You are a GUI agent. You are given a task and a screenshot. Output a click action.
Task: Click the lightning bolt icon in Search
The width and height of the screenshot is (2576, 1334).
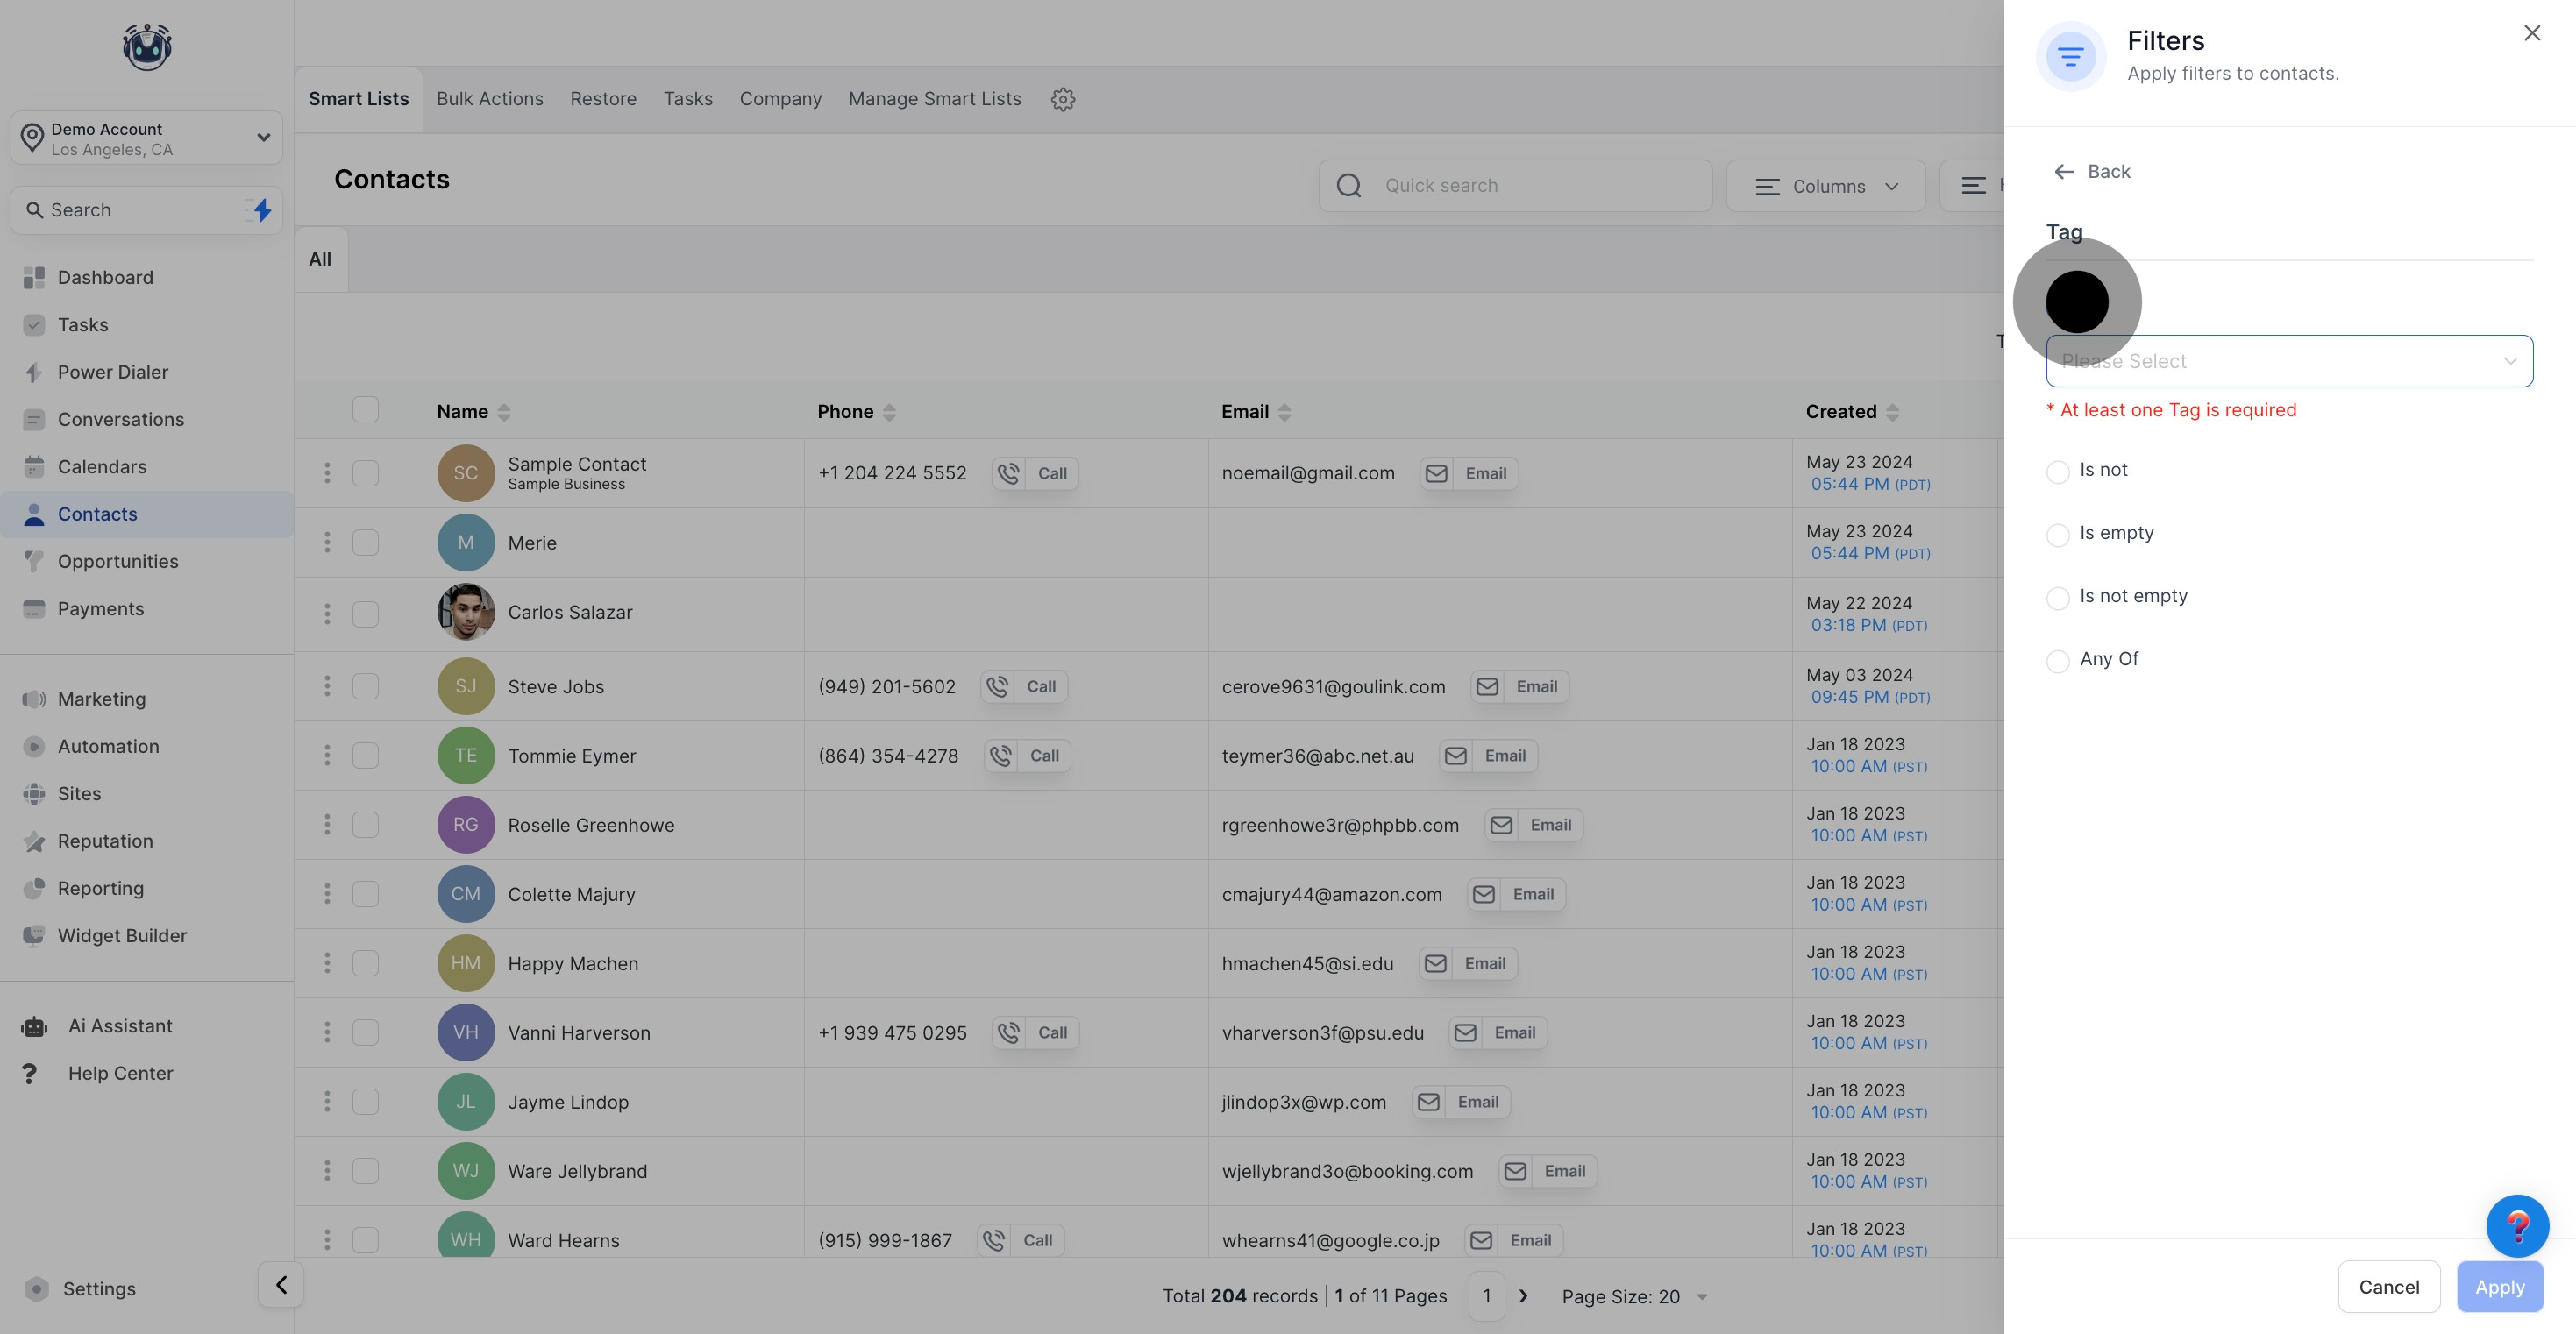point(262,210)
